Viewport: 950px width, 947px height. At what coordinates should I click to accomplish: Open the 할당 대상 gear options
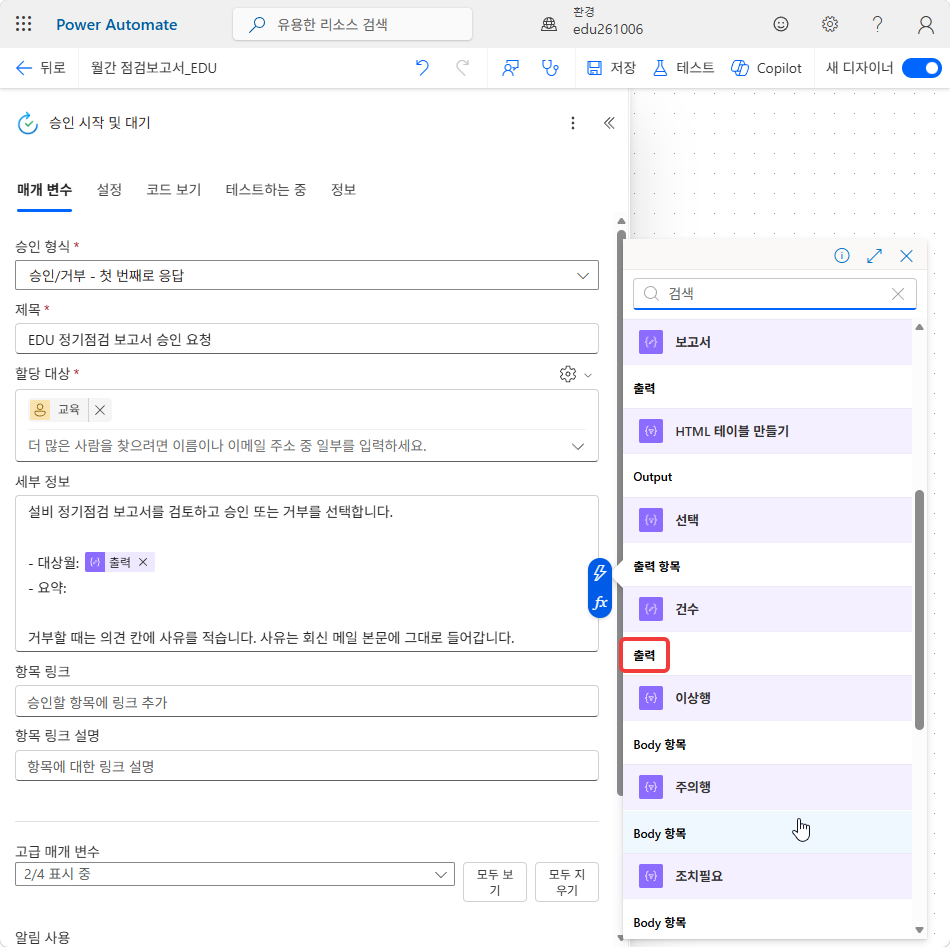[575, 374]
